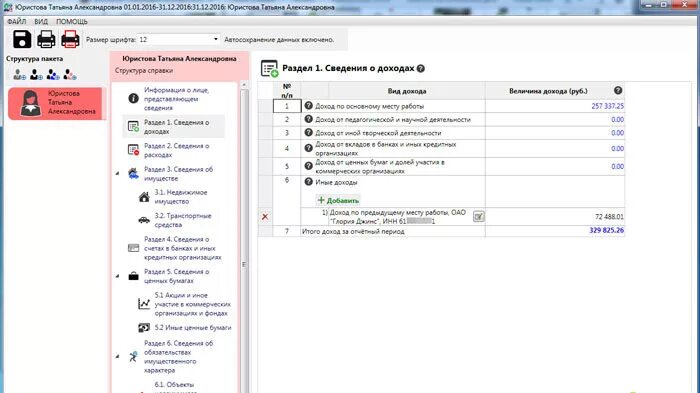
Task: Collapse the Раздел 3 tree node arrow
Action: click(118, 173)
